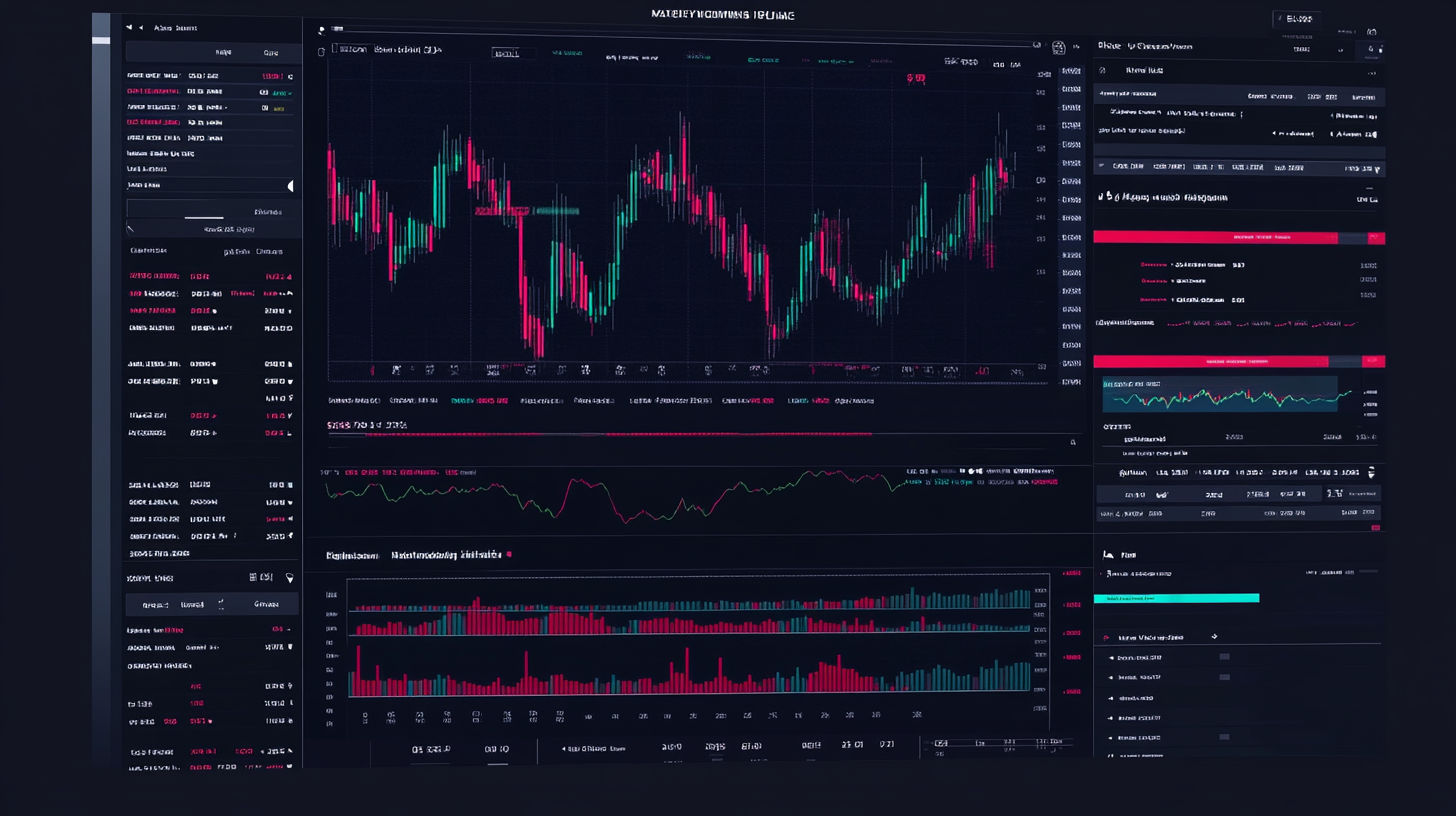Select the grid-view icon near the order form

[x=252, y=578]
